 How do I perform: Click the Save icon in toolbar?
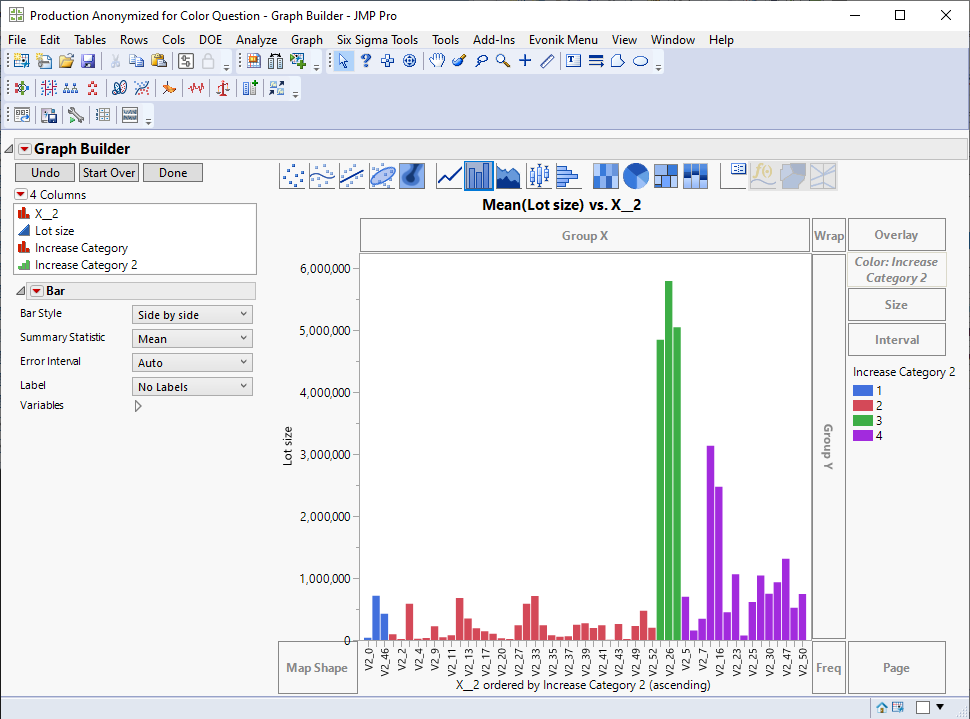click(88, 61)
